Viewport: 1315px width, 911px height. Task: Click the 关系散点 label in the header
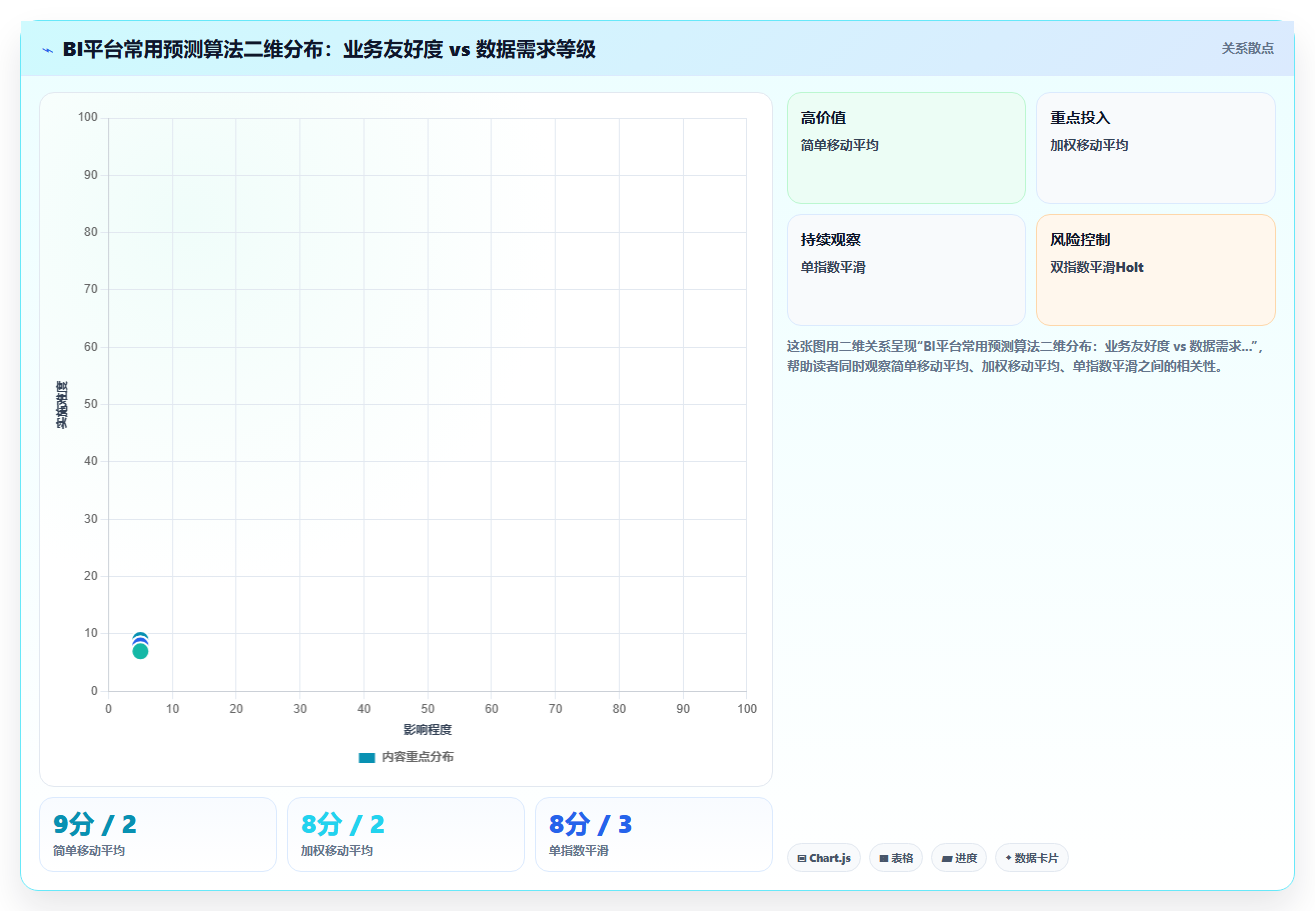tap(1247, 48)
